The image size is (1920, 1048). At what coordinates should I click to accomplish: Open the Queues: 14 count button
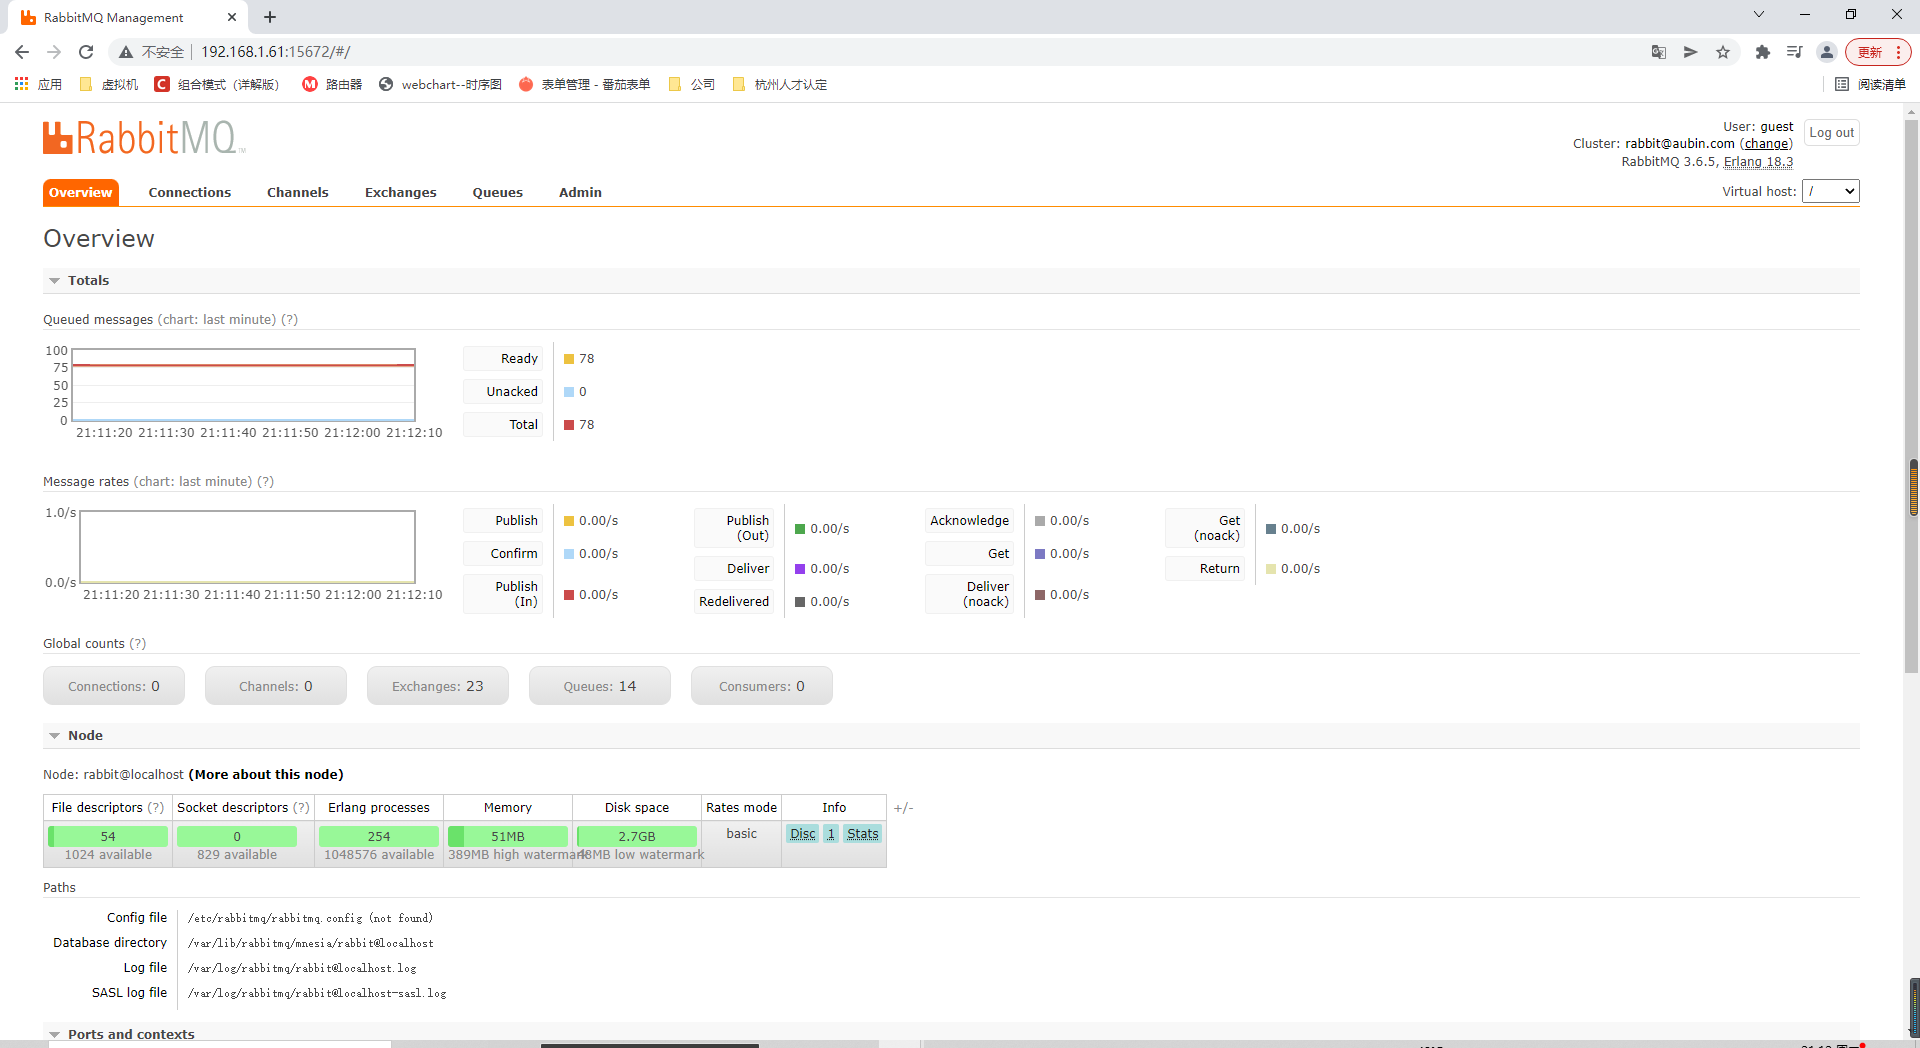(x=600, y=686)
